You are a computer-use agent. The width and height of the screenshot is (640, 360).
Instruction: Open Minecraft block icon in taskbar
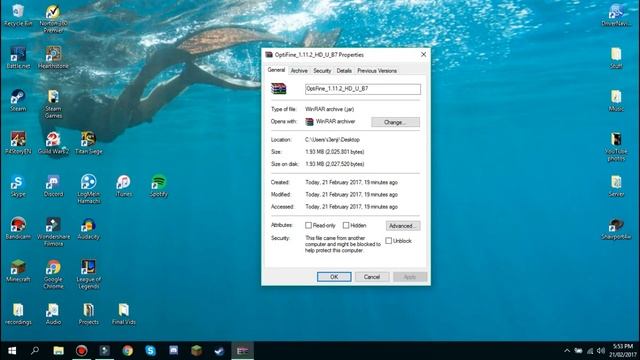(196, 351)
